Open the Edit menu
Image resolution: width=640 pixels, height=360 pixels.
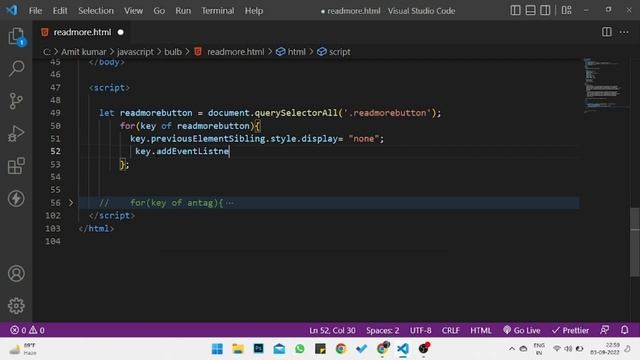pos(60,11)
